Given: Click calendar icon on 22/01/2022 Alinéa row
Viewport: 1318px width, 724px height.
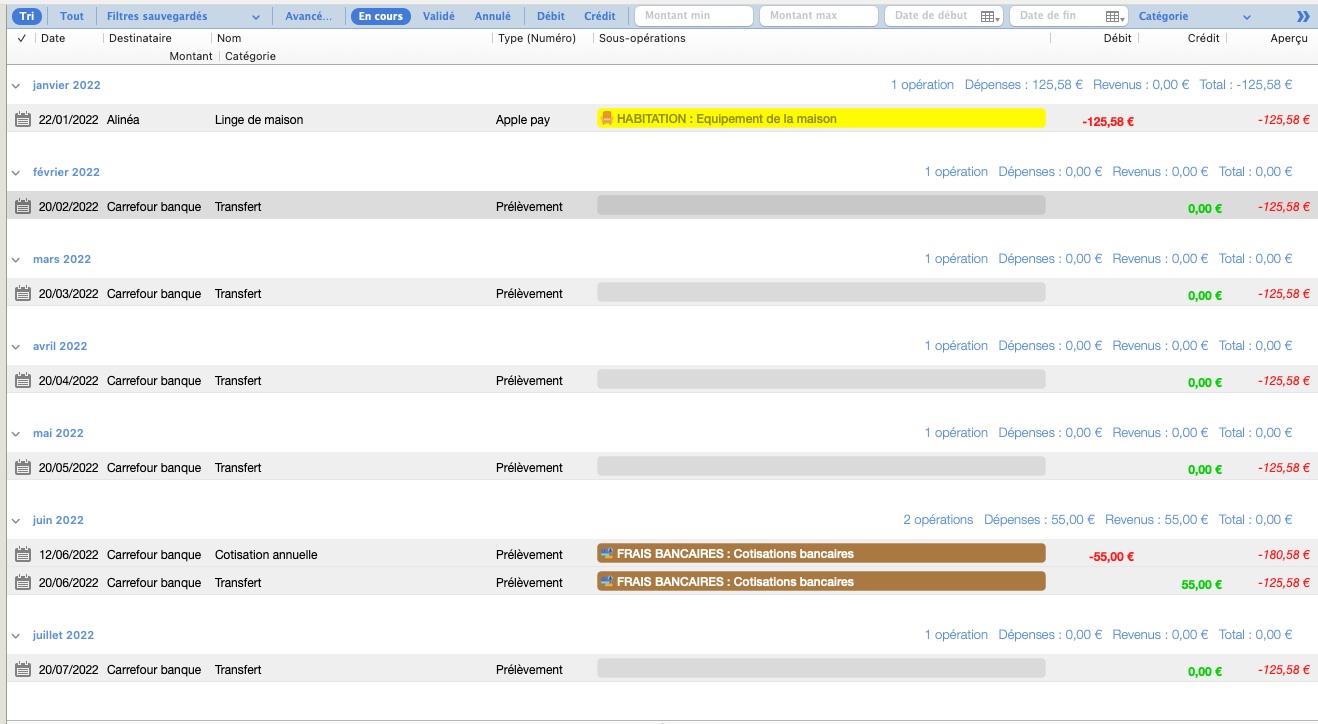Looking at the screenshot, I should click(x=23, y=120).
